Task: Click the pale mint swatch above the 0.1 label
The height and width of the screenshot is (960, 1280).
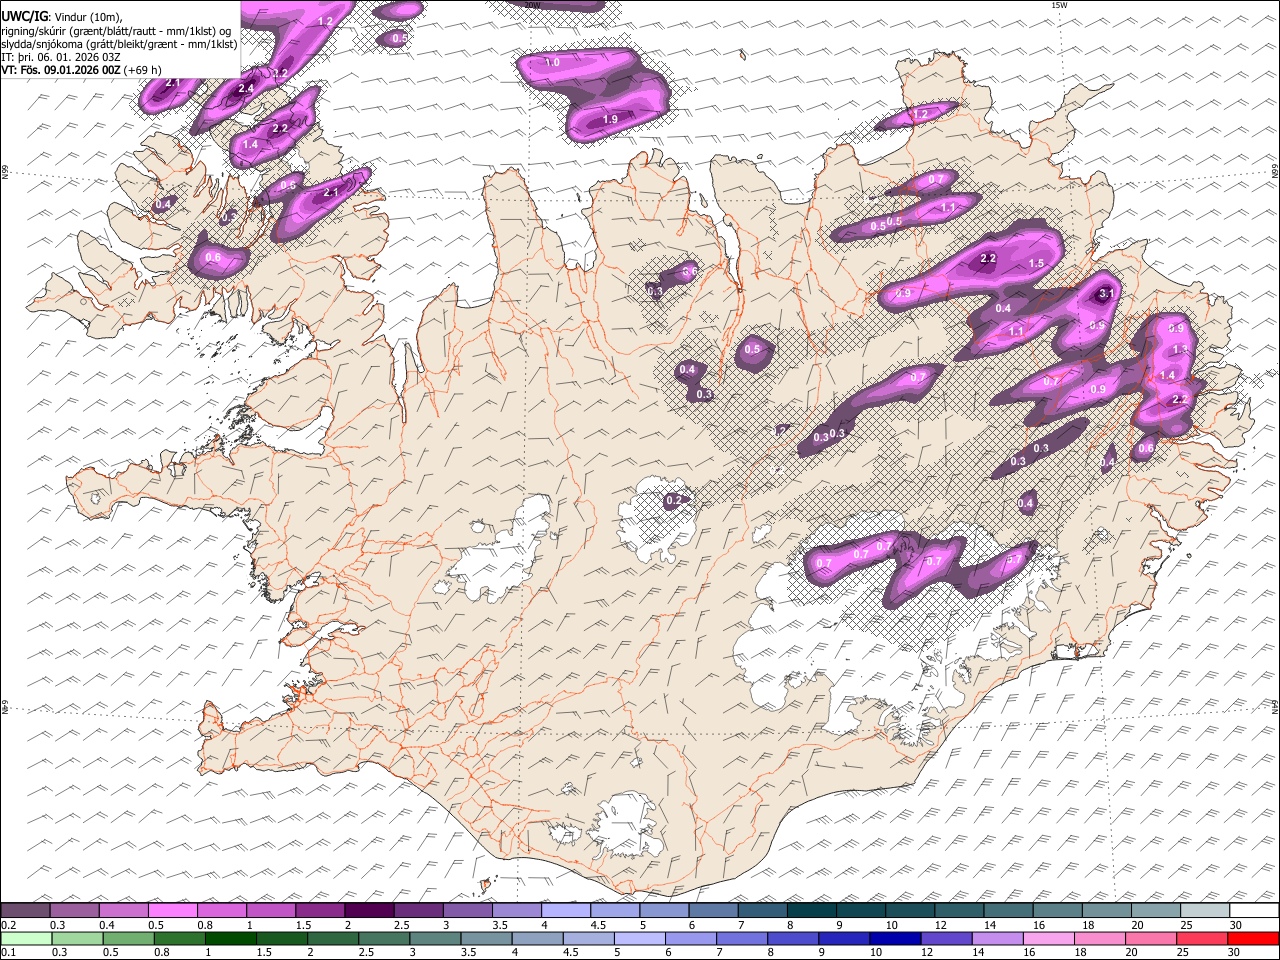Action: (x=25, y=938)
